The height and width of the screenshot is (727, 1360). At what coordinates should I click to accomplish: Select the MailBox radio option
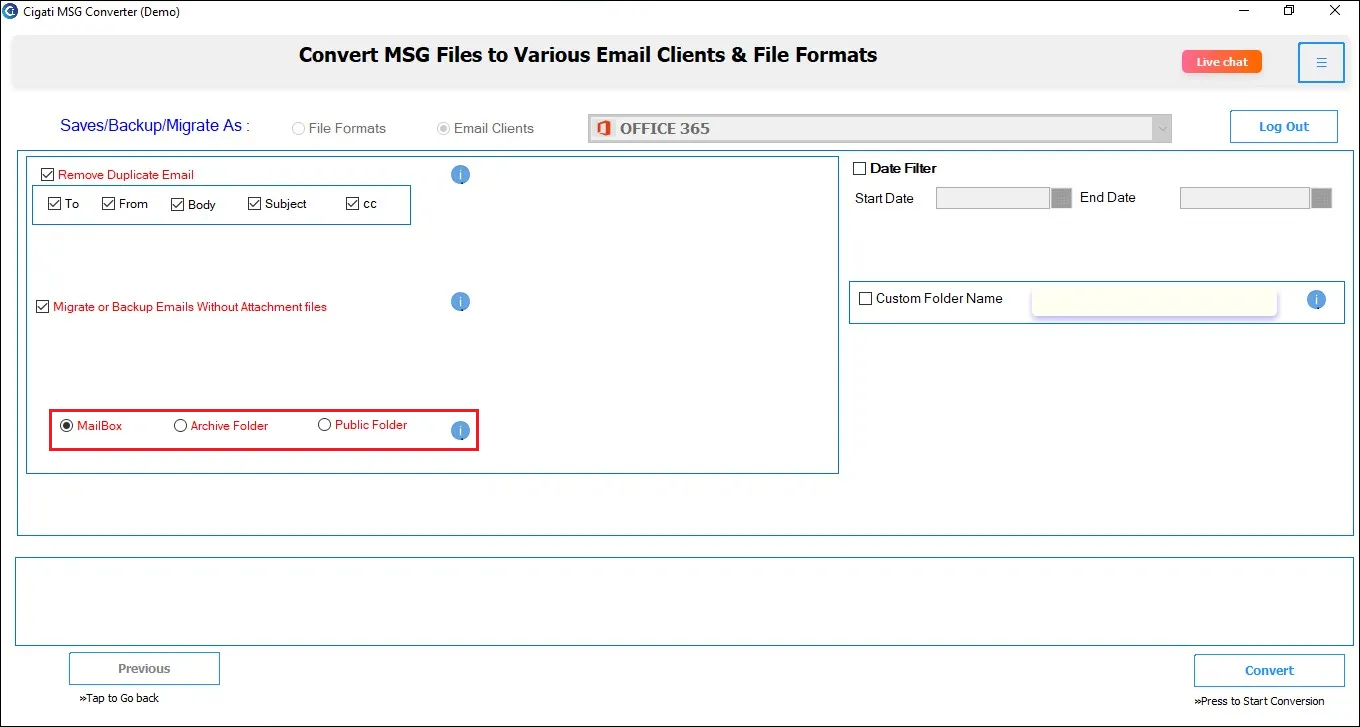pyautogui.click(x=67, y=426)
